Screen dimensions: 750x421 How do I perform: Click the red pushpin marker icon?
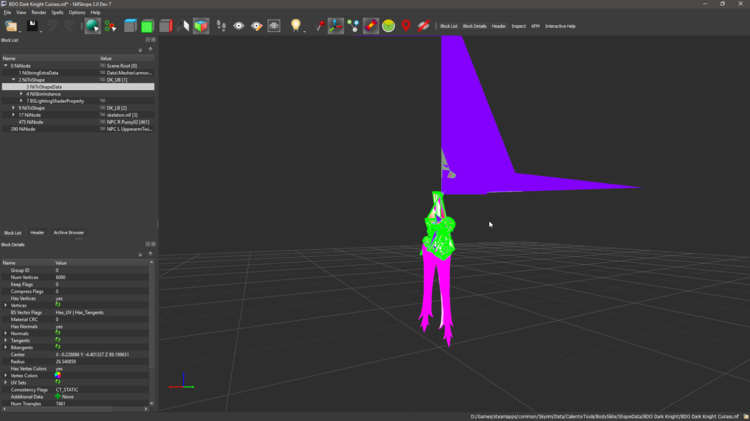coord(320,26)
